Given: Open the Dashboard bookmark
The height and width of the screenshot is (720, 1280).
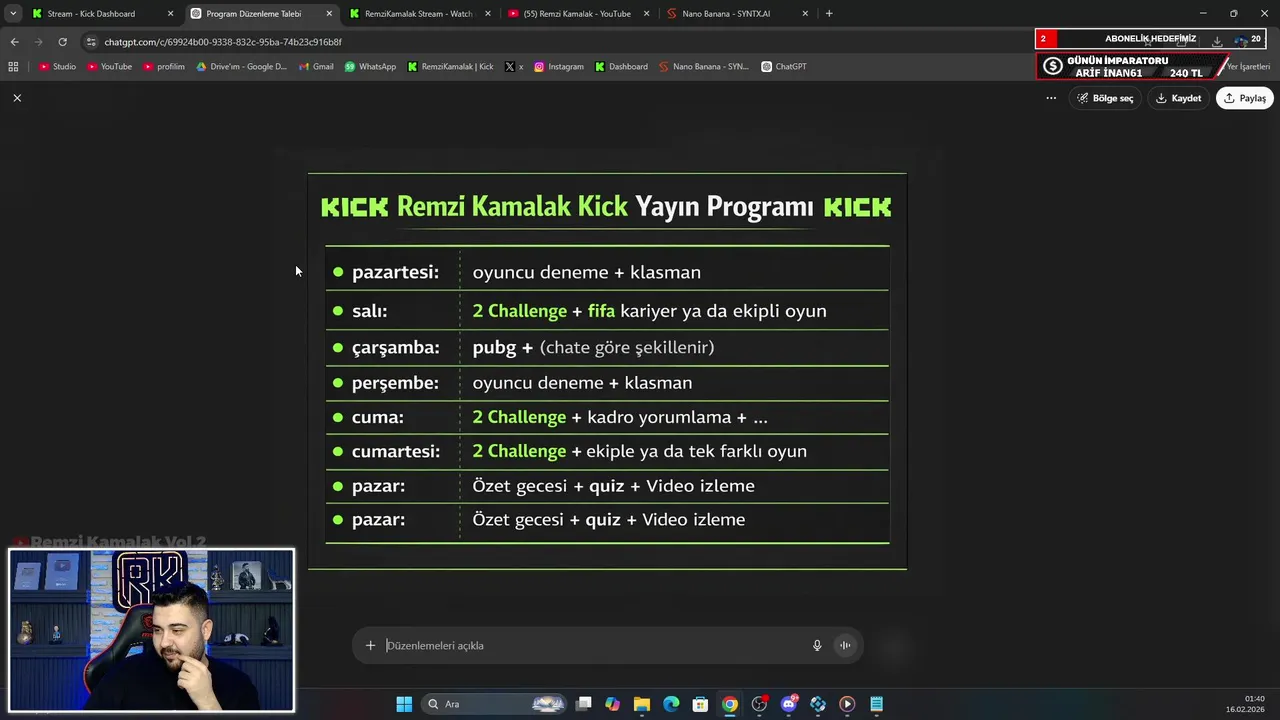Looking at the screenshot, I should 621,67.
